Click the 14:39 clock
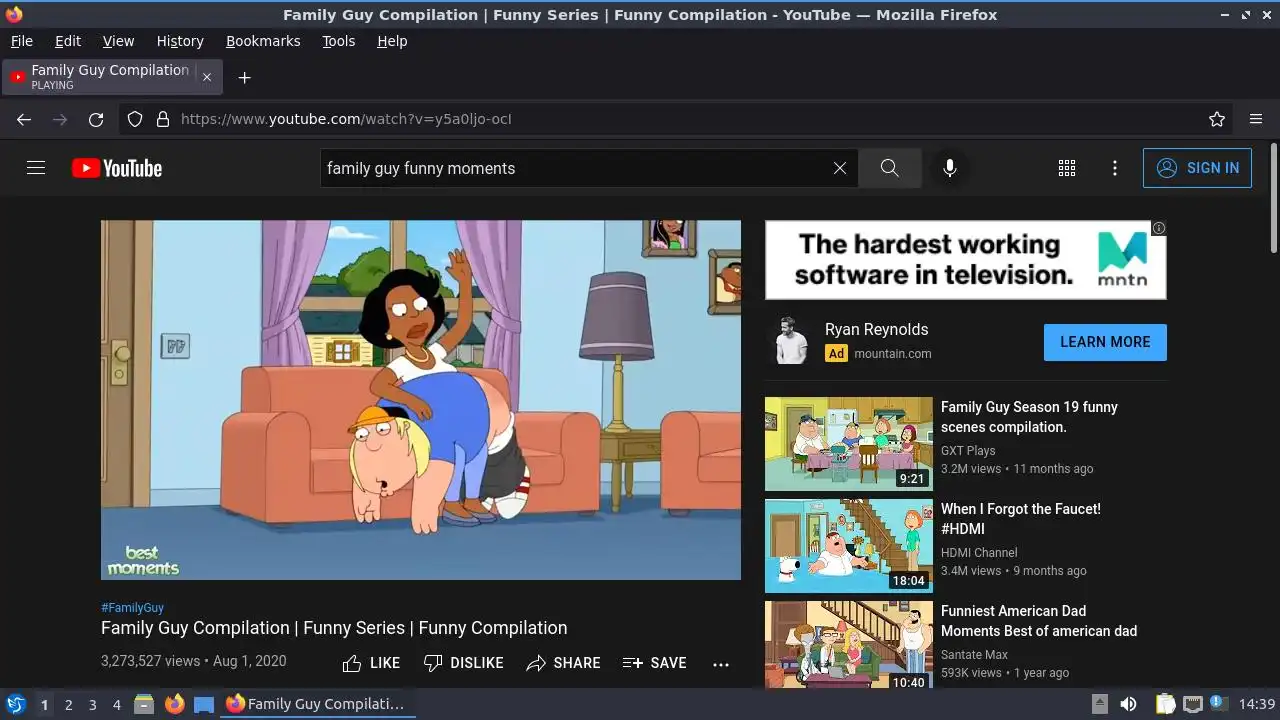1280x720 pixels. pyautogui.click(x=1257, y=704)
